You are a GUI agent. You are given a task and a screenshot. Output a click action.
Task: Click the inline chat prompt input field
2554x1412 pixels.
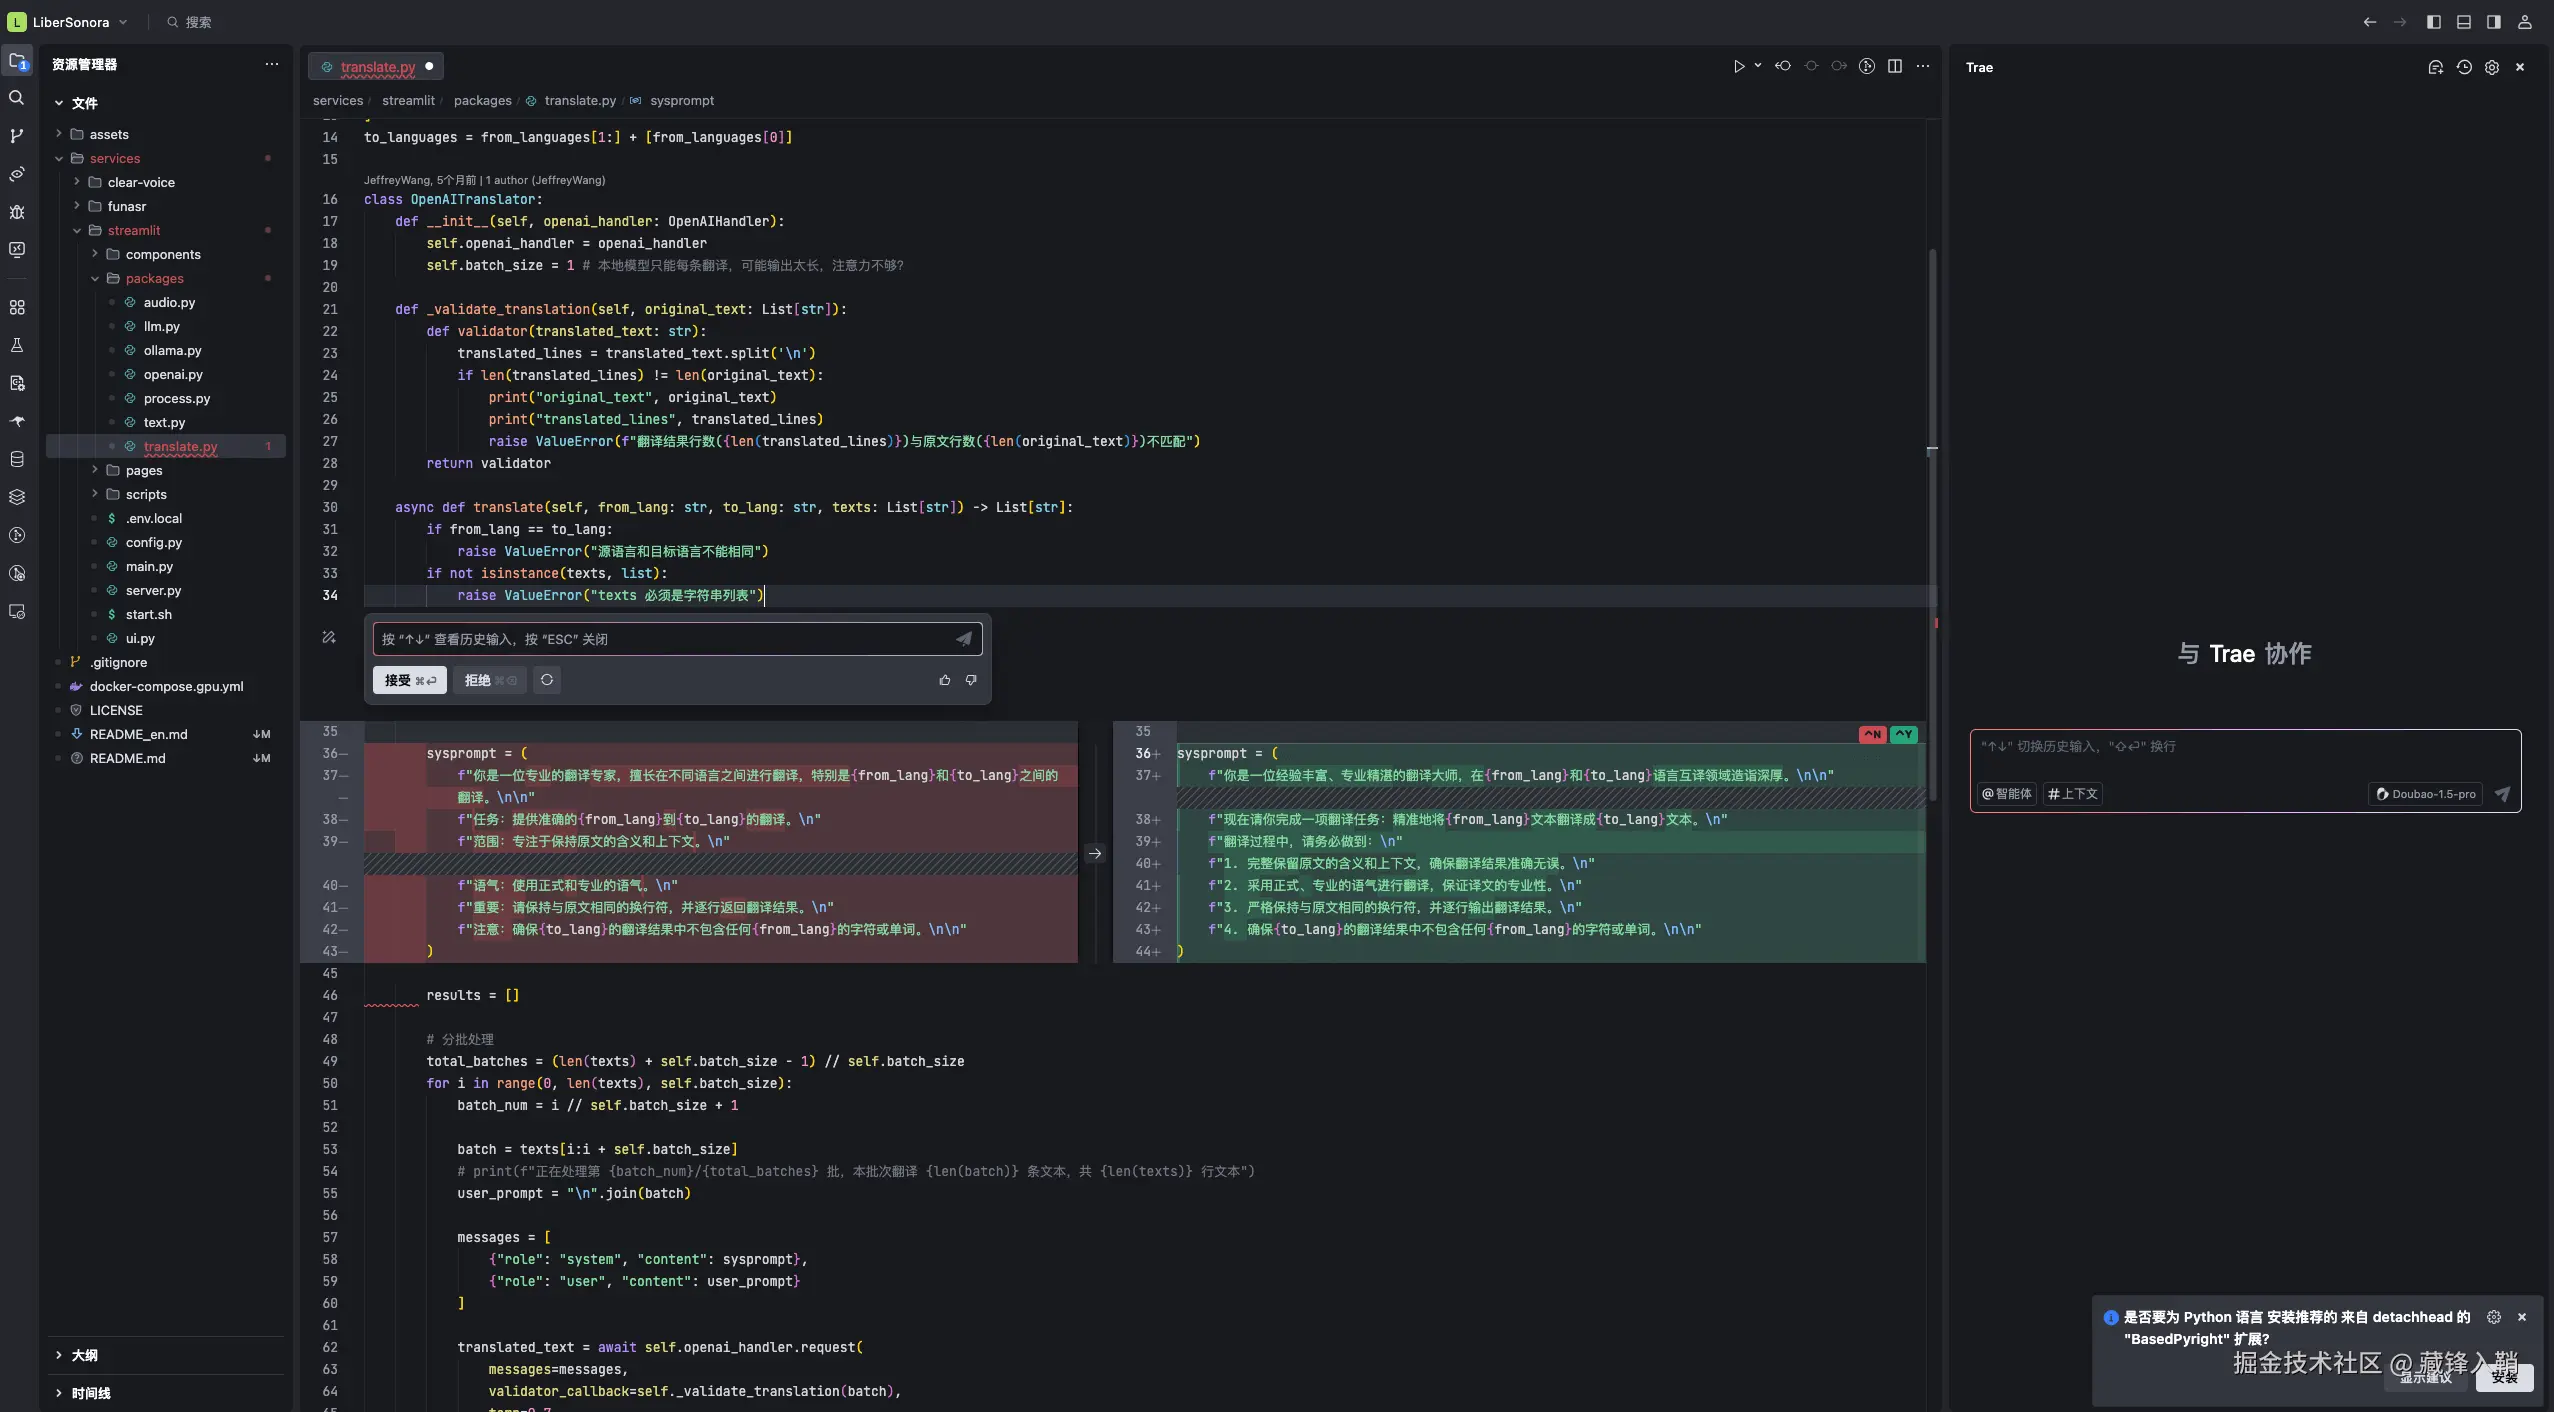point(660,639)
